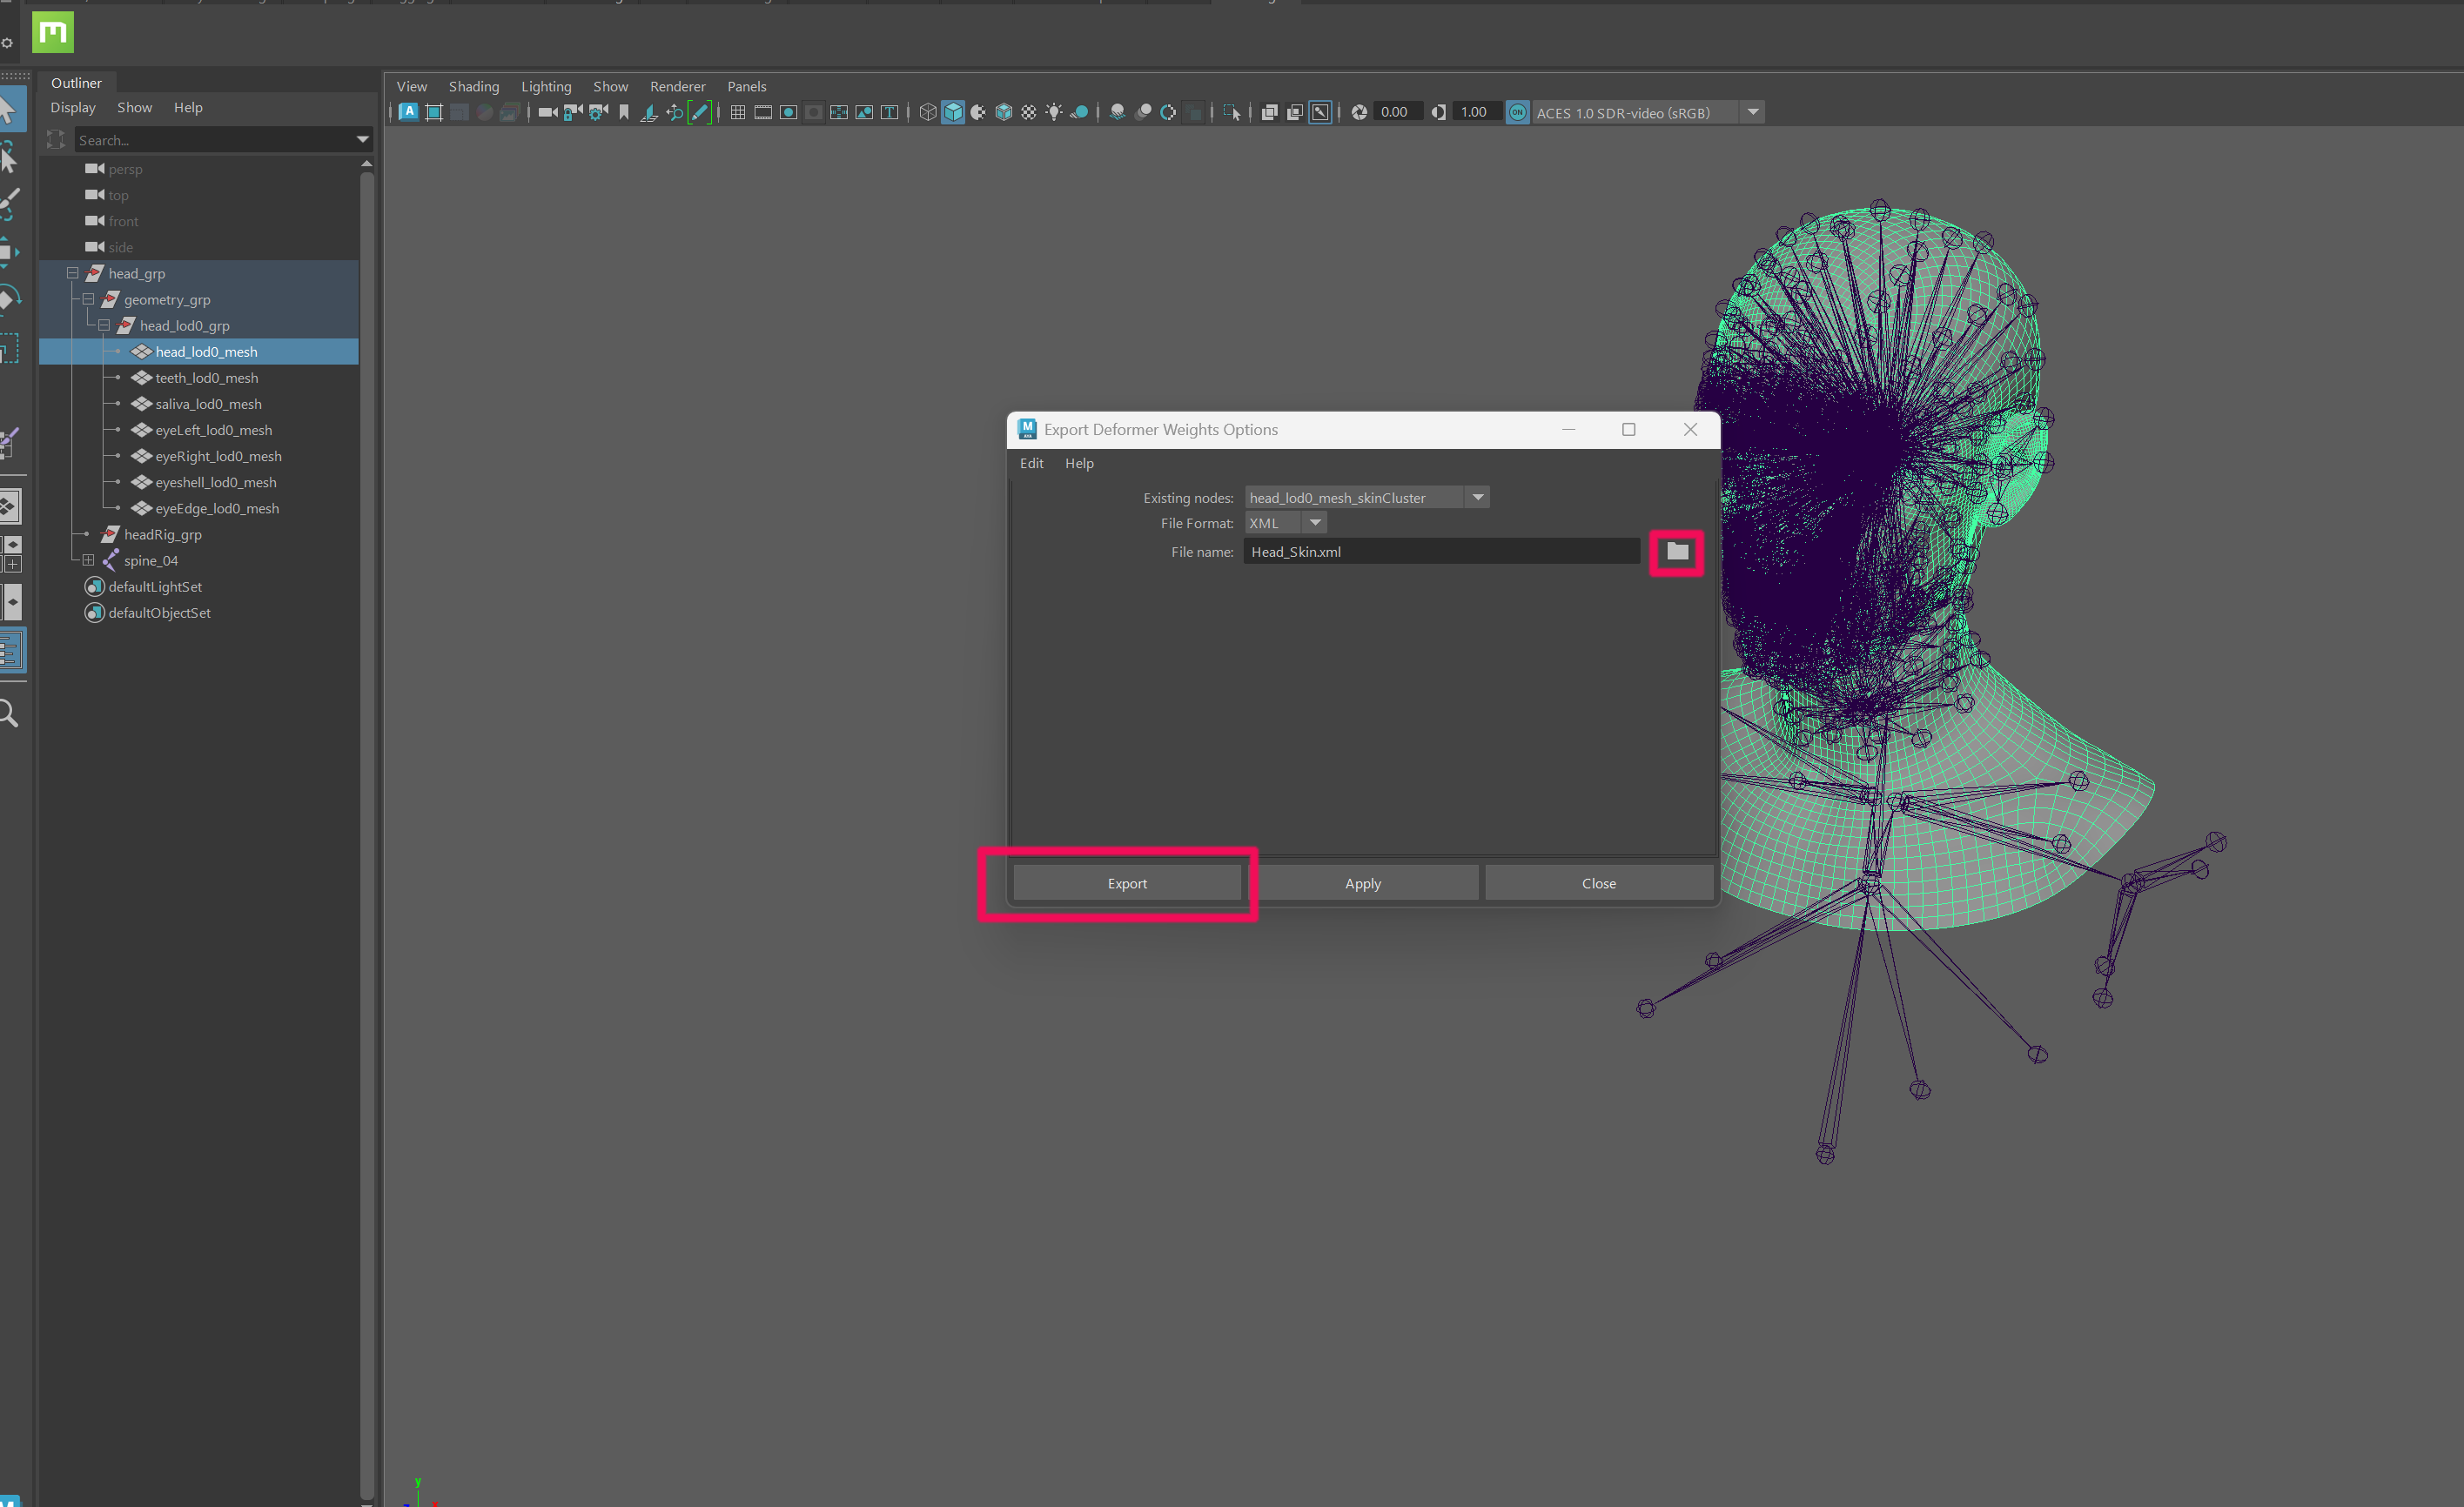This screenshot has width=2464, height=1507.
Task: Toggle the grid display icon in panel toolbar
Action: click(x=737, y=113)
